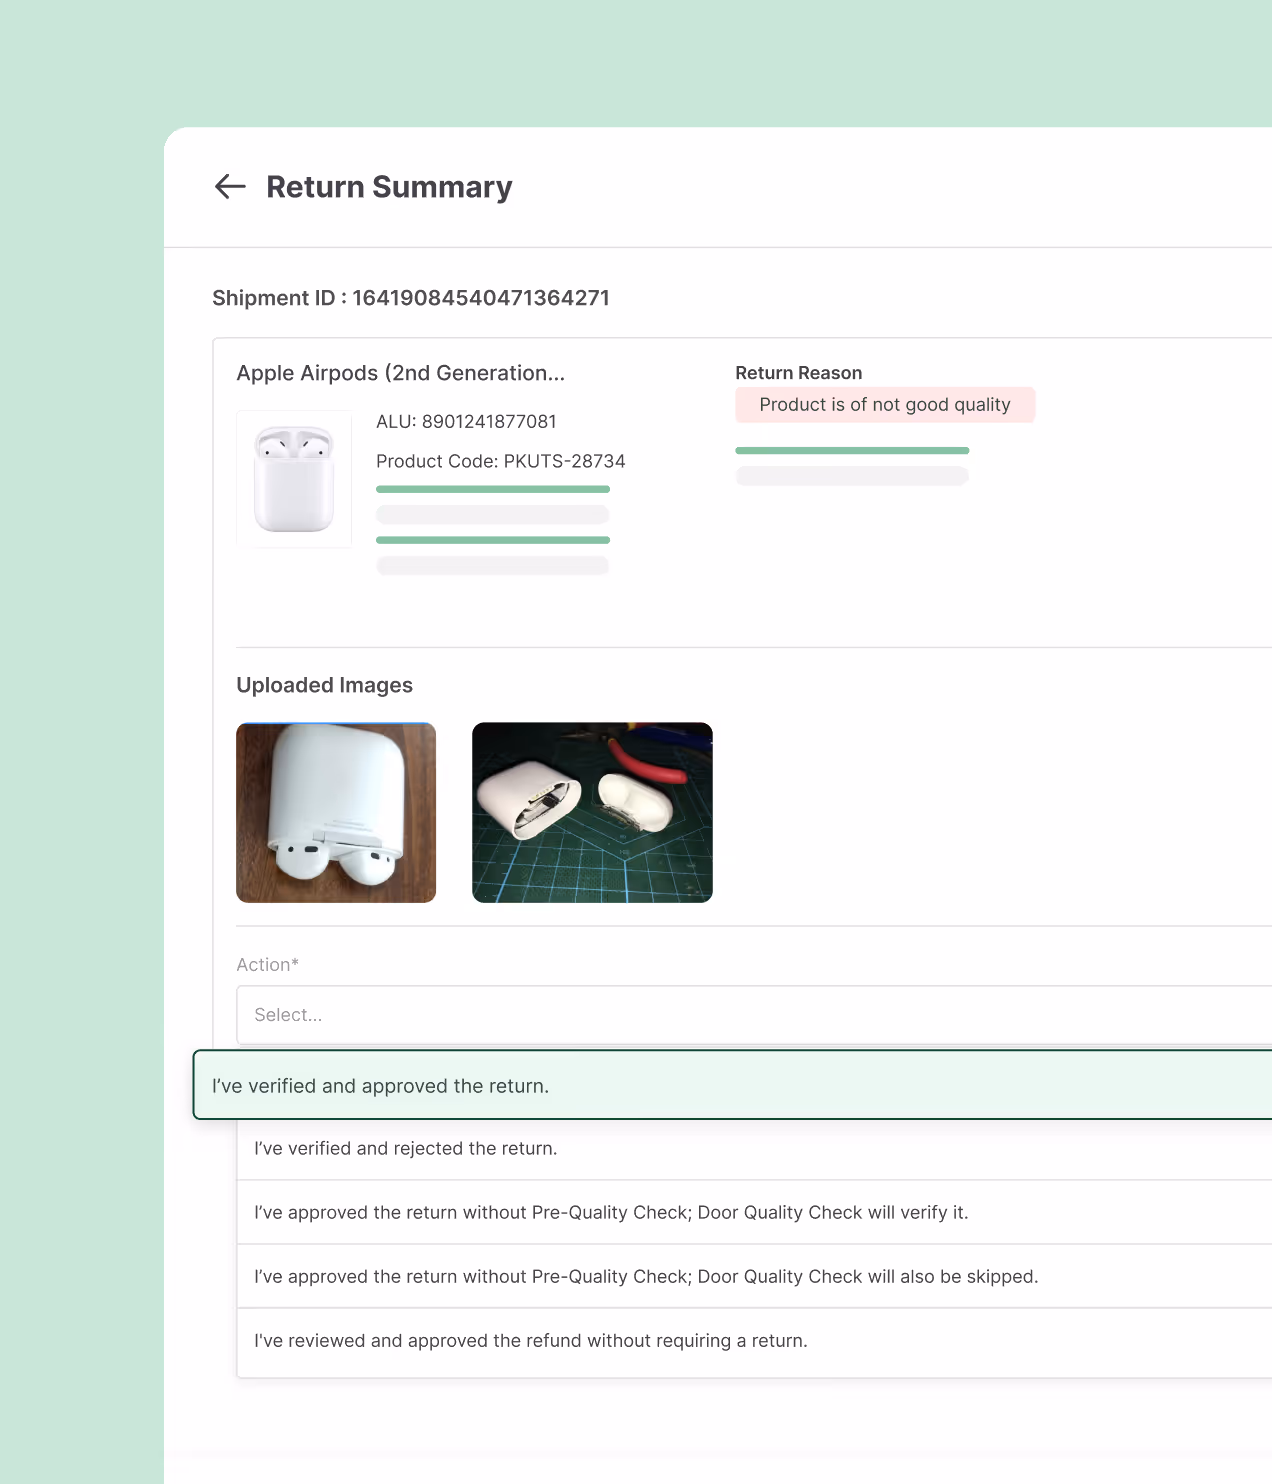Click the ALU code 8901241877081
Screen dimensions: 1272x1484
[x=466, y=421]
